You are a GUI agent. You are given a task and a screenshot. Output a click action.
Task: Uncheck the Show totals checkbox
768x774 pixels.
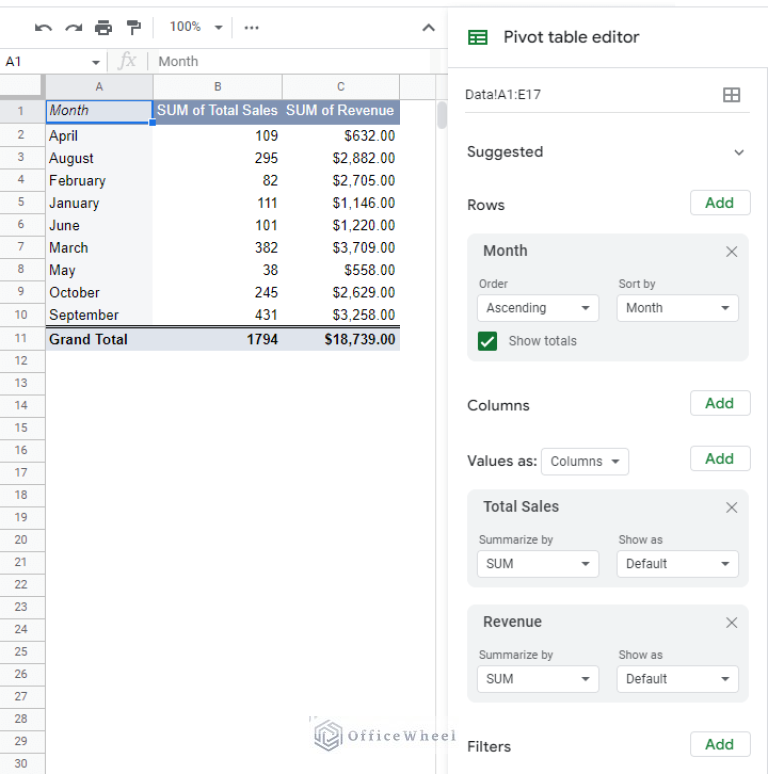[x=487, y=341]
